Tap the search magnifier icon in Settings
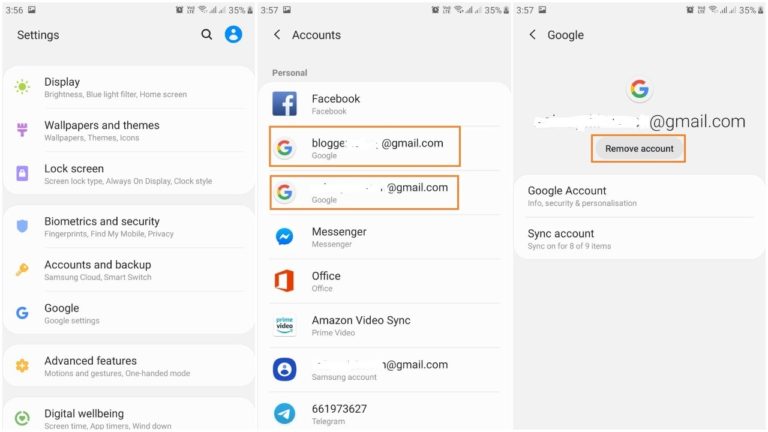Screen dimensions: 768x432 click(207, 35)
